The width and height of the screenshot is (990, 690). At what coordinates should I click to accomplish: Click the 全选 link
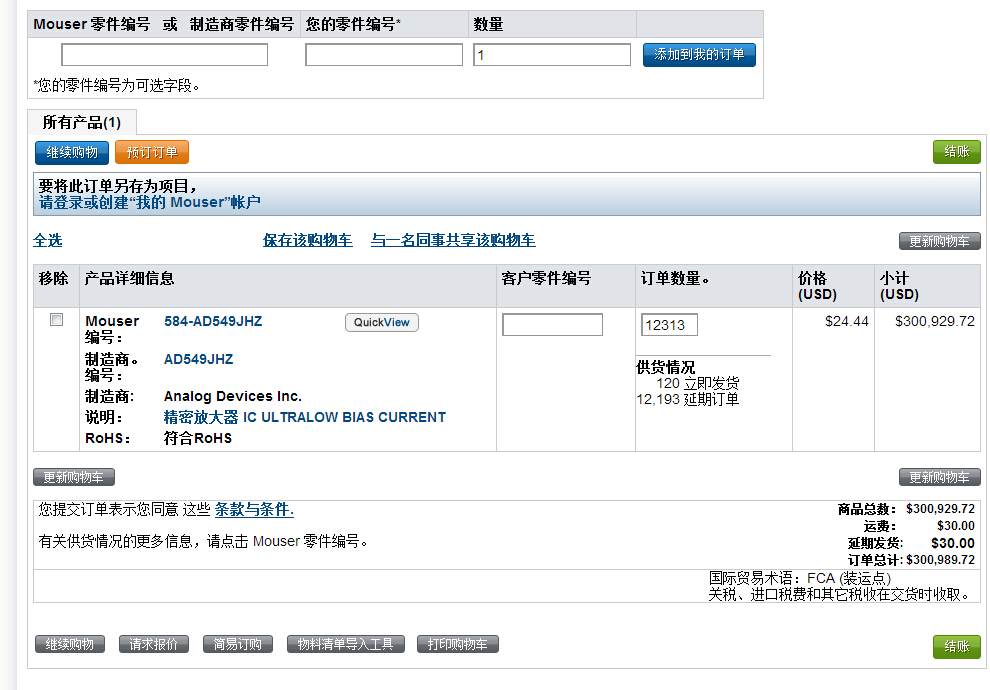click(47, 241)
